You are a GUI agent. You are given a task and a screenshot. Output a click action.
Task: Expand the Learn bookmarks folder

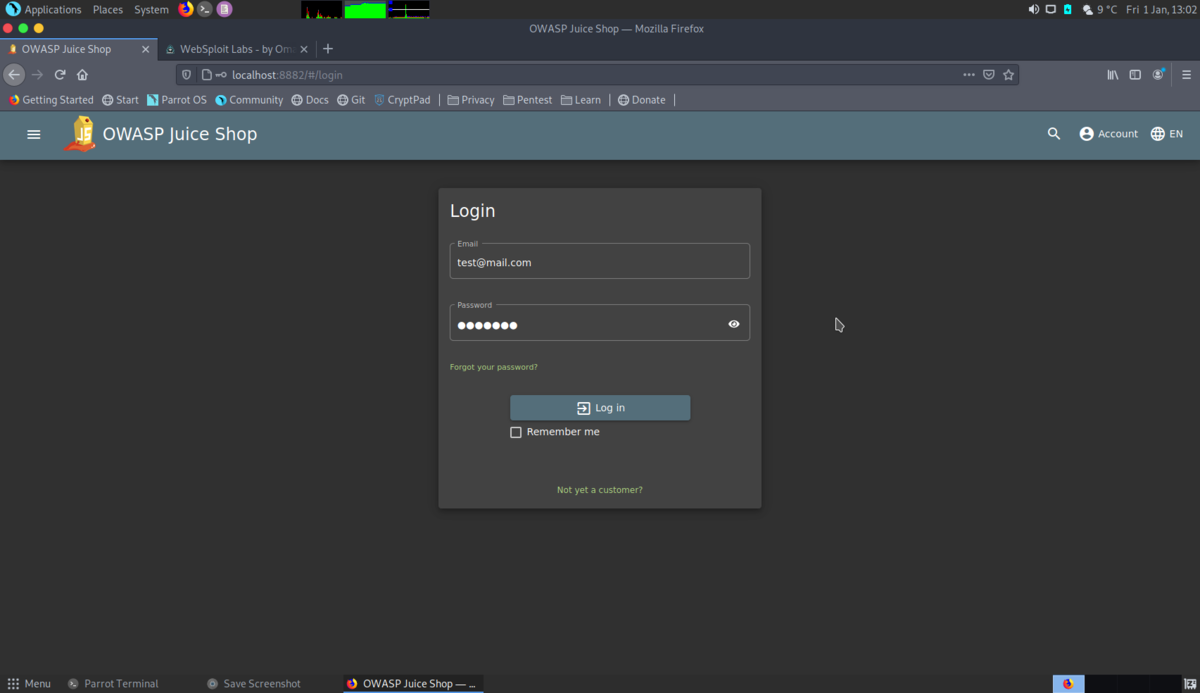pyautogui.click(x=581, y=100)
